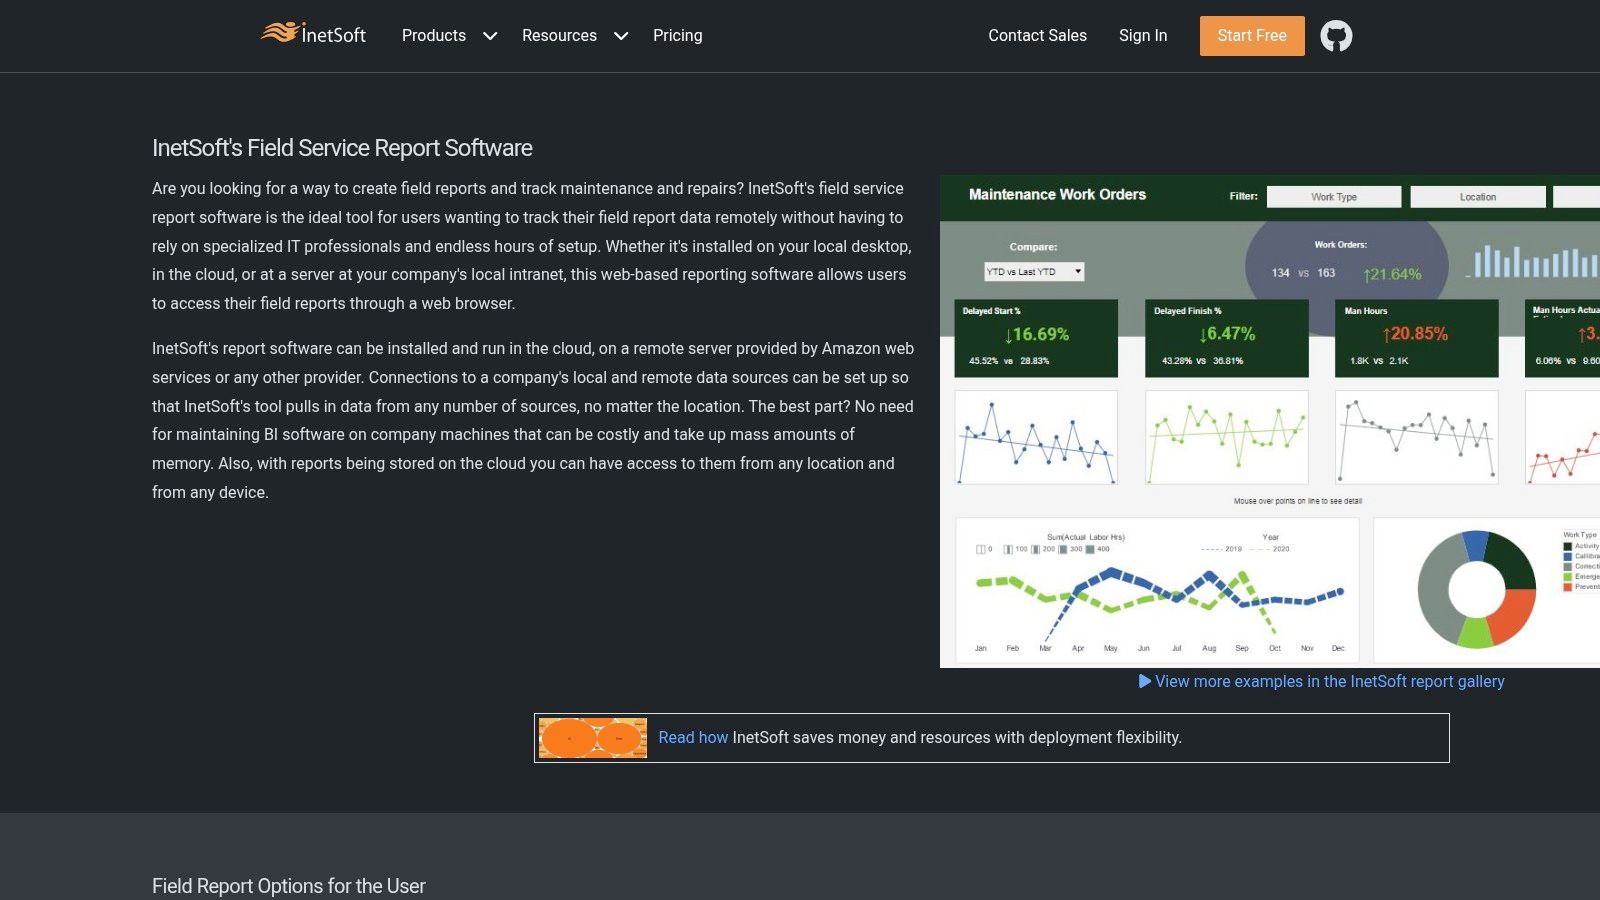Open the GitHub icon link

(1336, 36)
